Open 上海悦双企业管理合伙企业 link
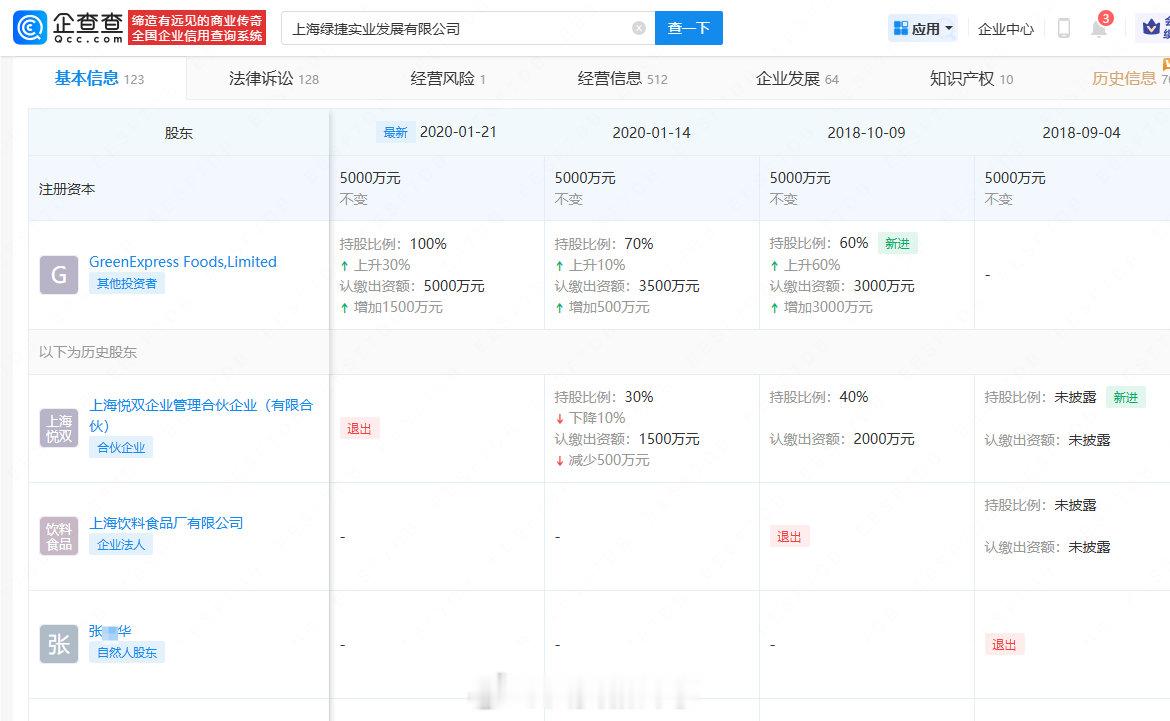Viewport: 1170px width, 721px height. pos(201,415)
